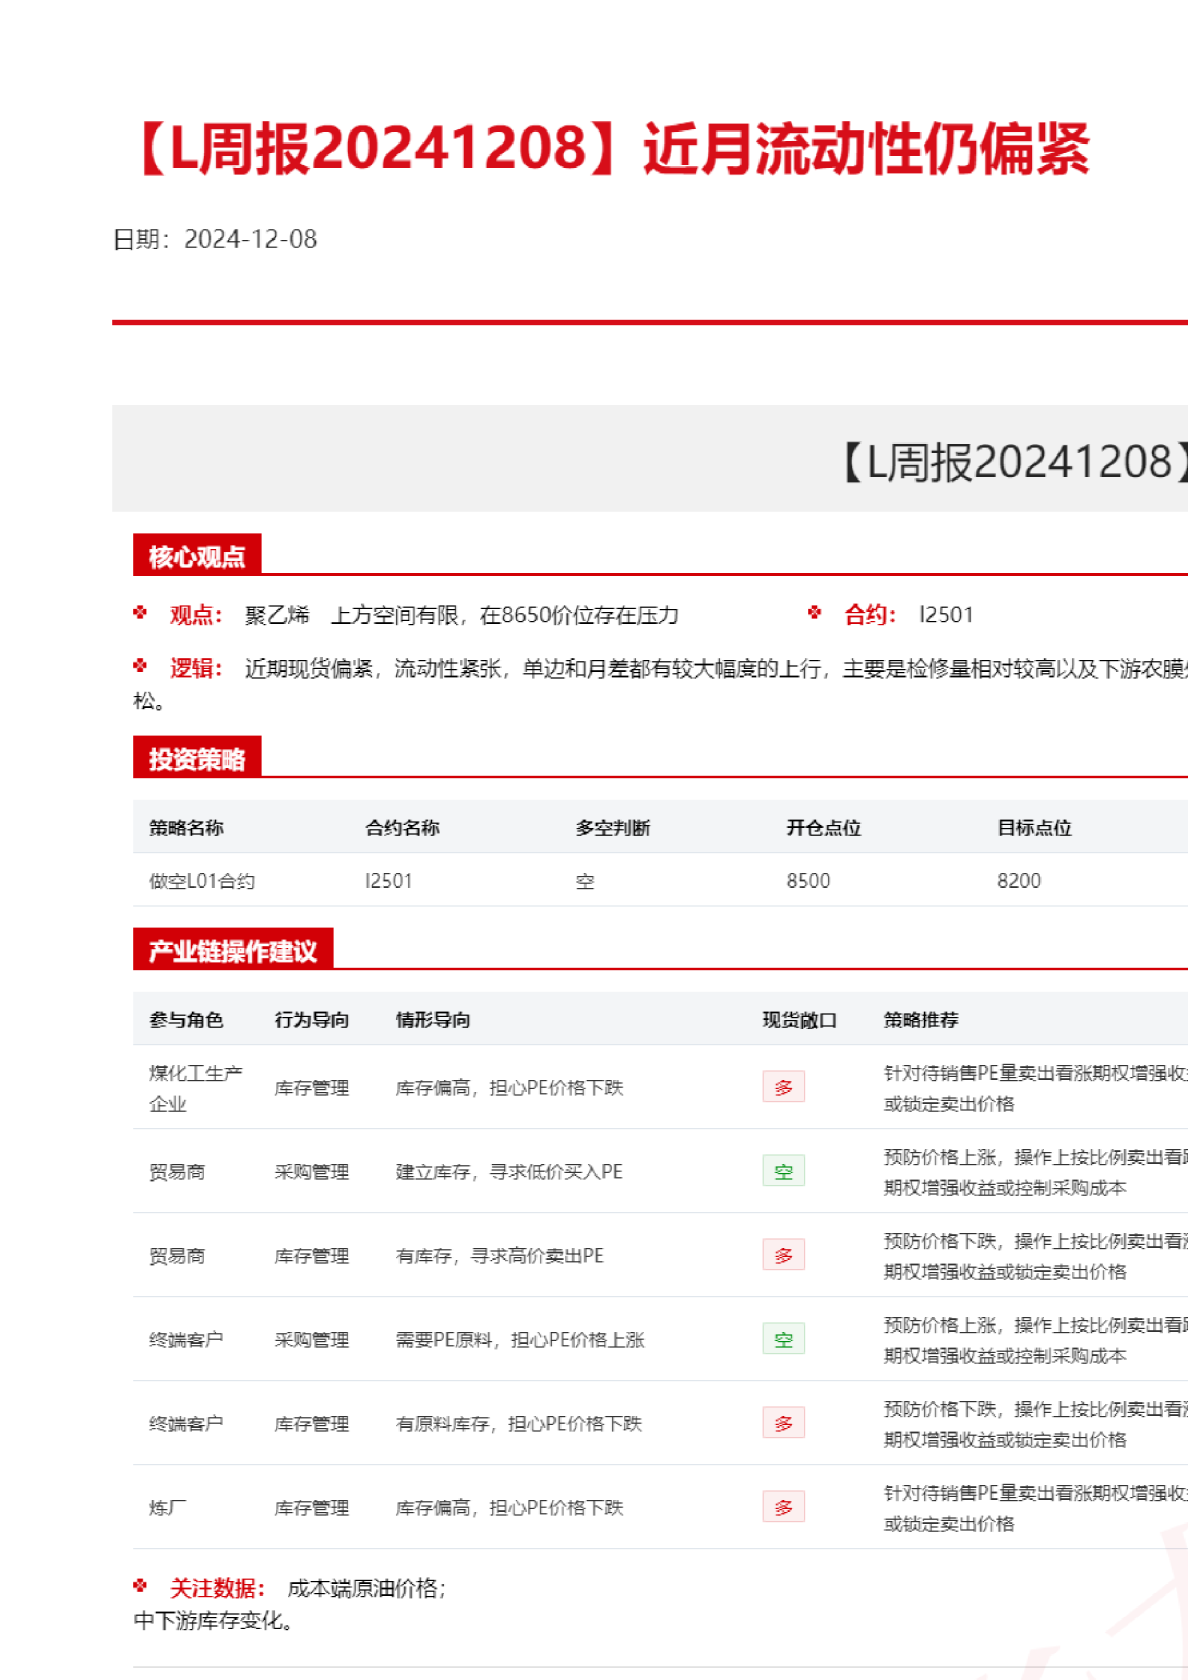Click the red 多 badge in 煤化工生产企业 row
This screenshot has width=1188, height=1680.
[783, 1087]
